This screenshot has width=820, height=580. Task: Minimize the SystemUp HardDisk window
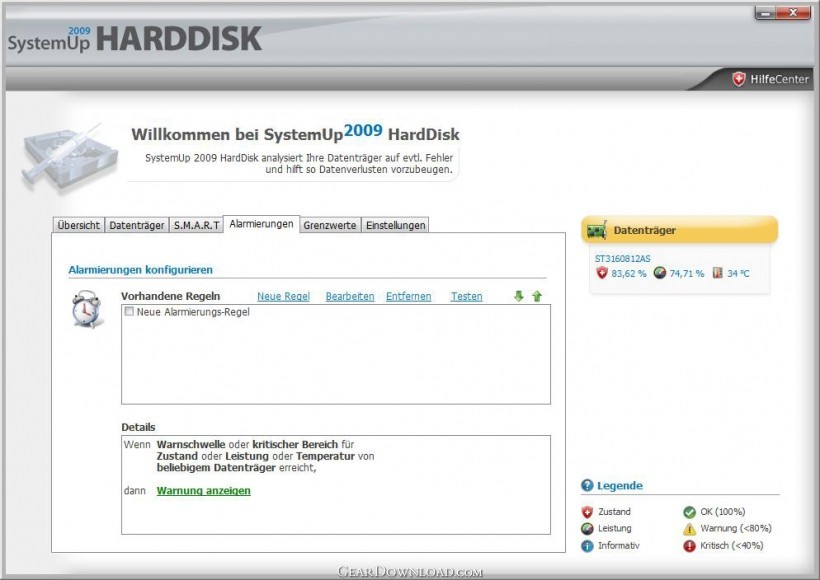coord(766,13)
